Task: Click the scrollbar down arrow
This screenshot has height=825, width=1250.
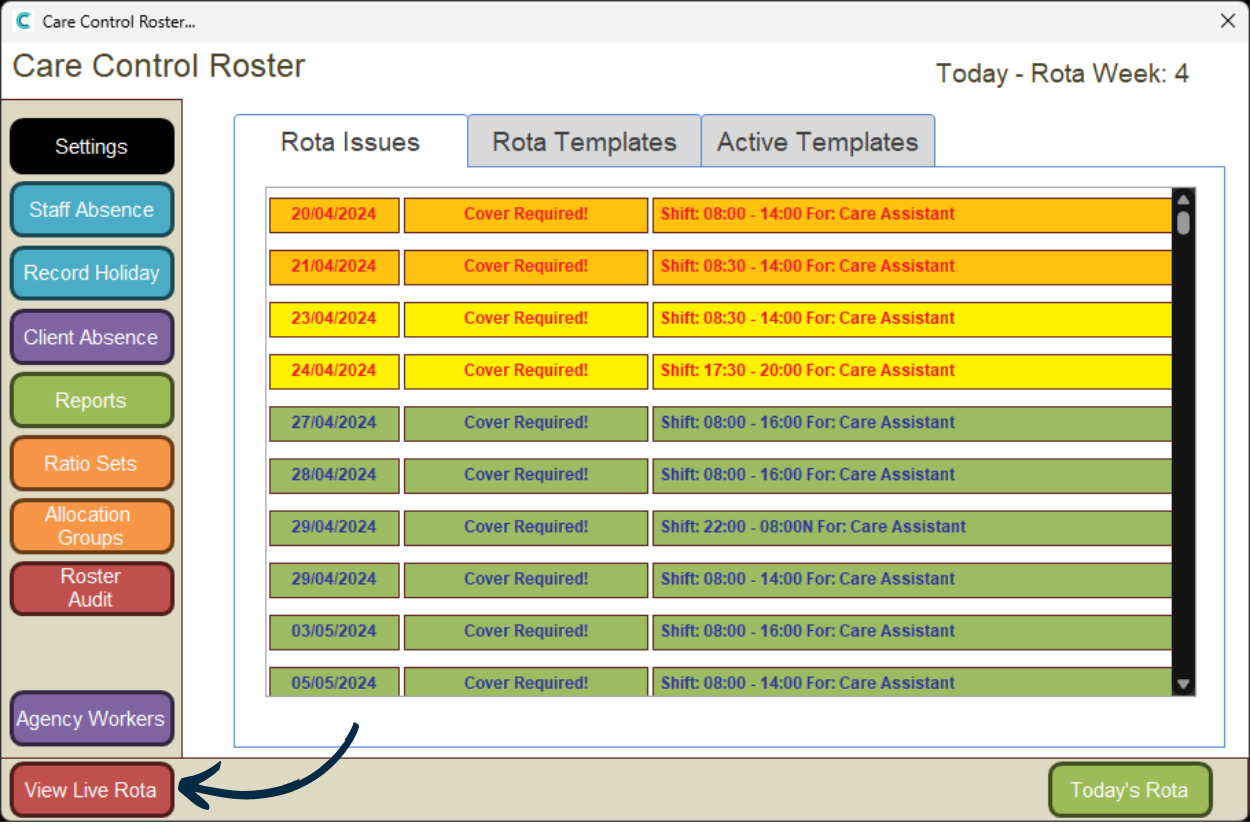Action: (1183, 685)
